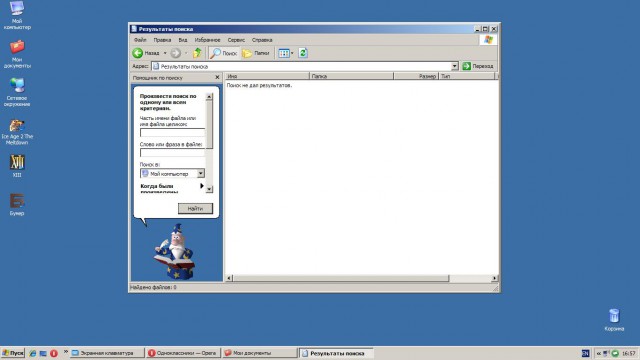Click the green sync arrows toolbar icon
The width and height of the screenshot is (640, 360).
point(303,53)
